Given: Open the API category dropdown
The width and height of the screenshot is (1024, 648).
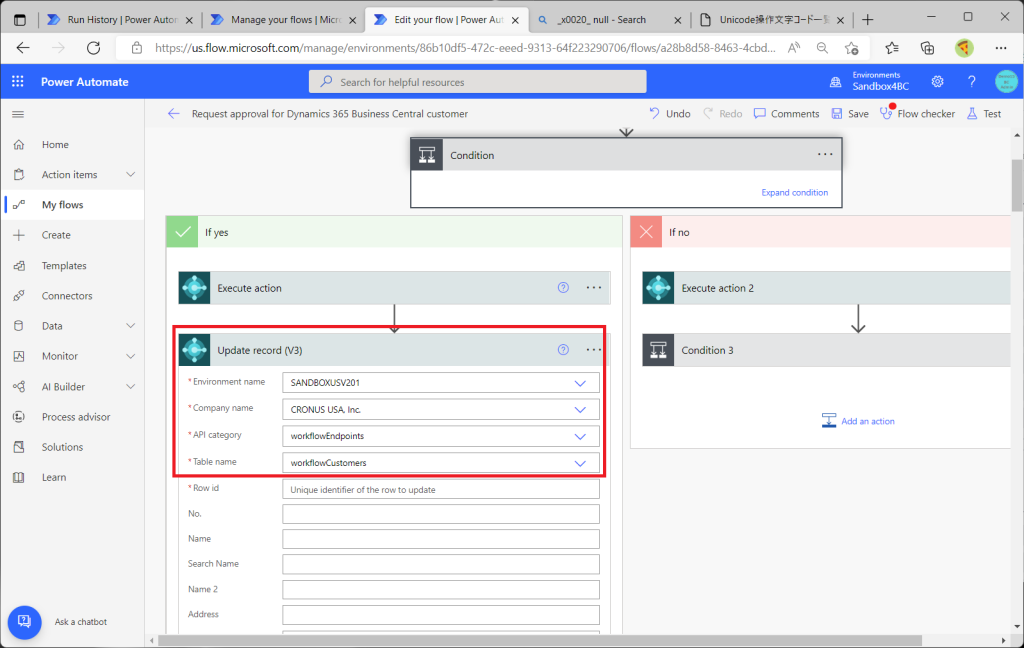Looking at the screenshot, I should coord(580,436).
